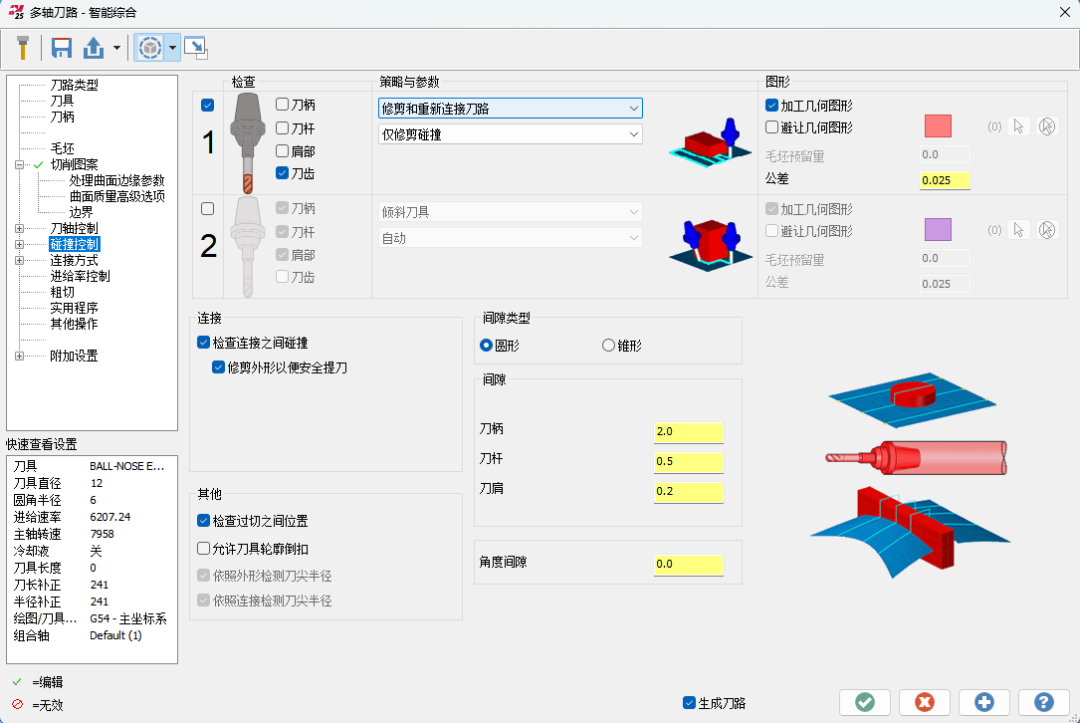Open the arrow next to the load icon
1080x723 pixels.
tap(116, 48)
